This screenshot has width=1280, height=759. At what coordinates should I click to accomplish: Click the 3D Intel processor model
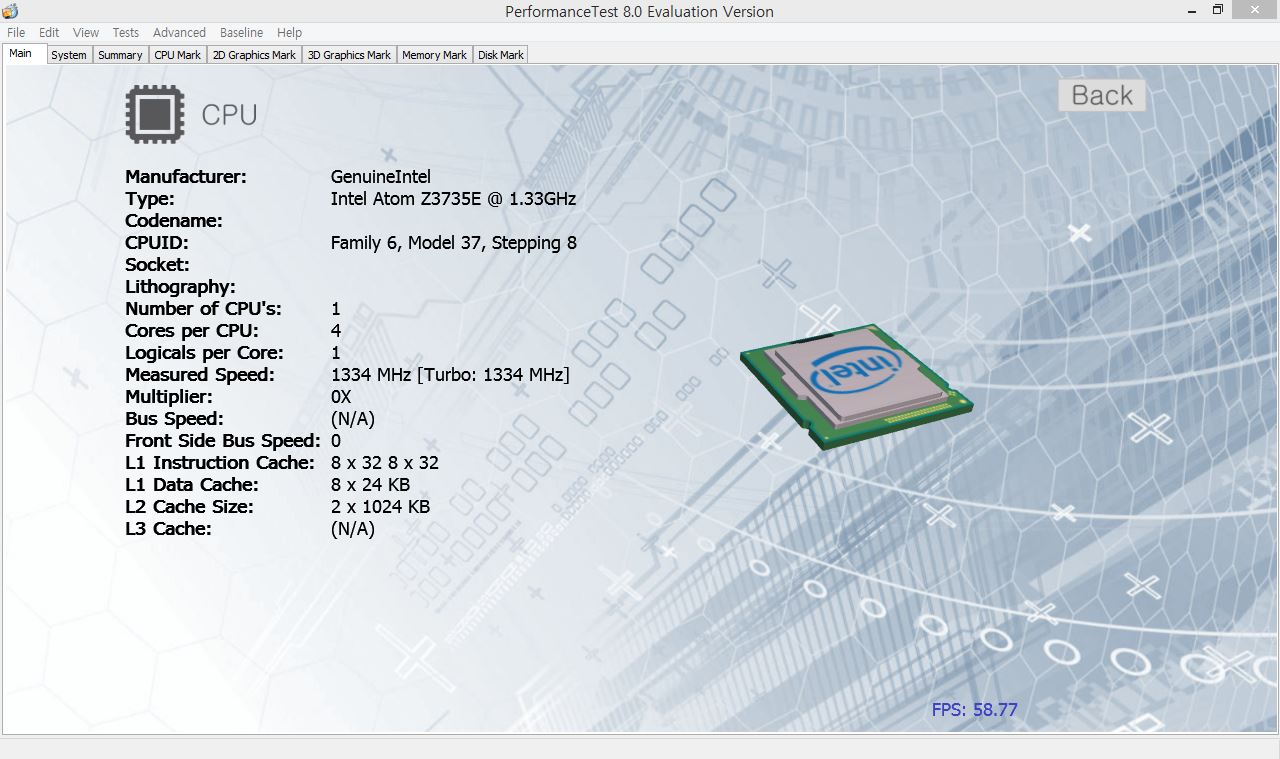point(856,385)
